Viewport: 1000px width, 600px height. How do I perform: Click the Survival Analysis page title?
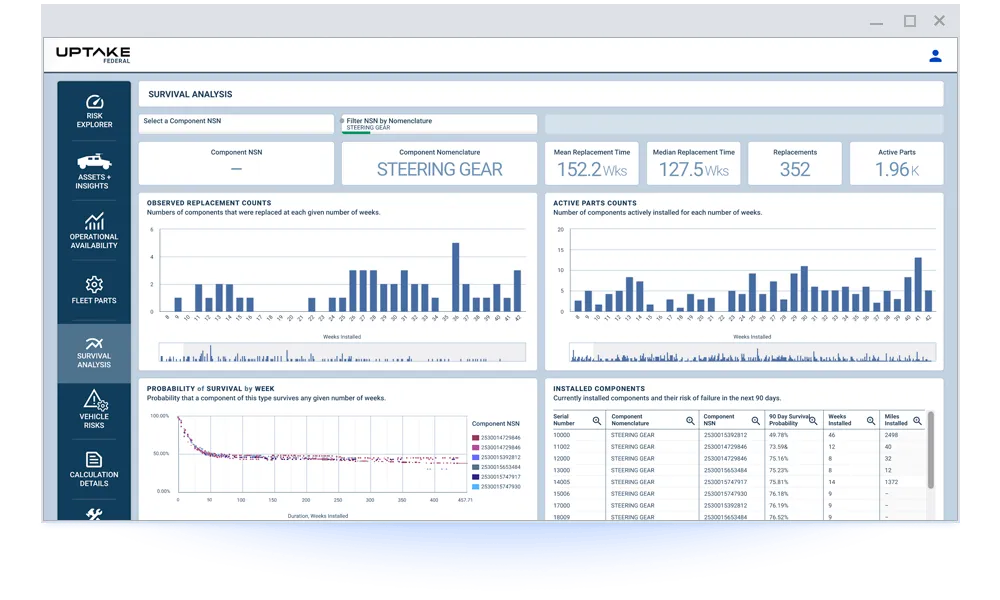click(190, 94)
